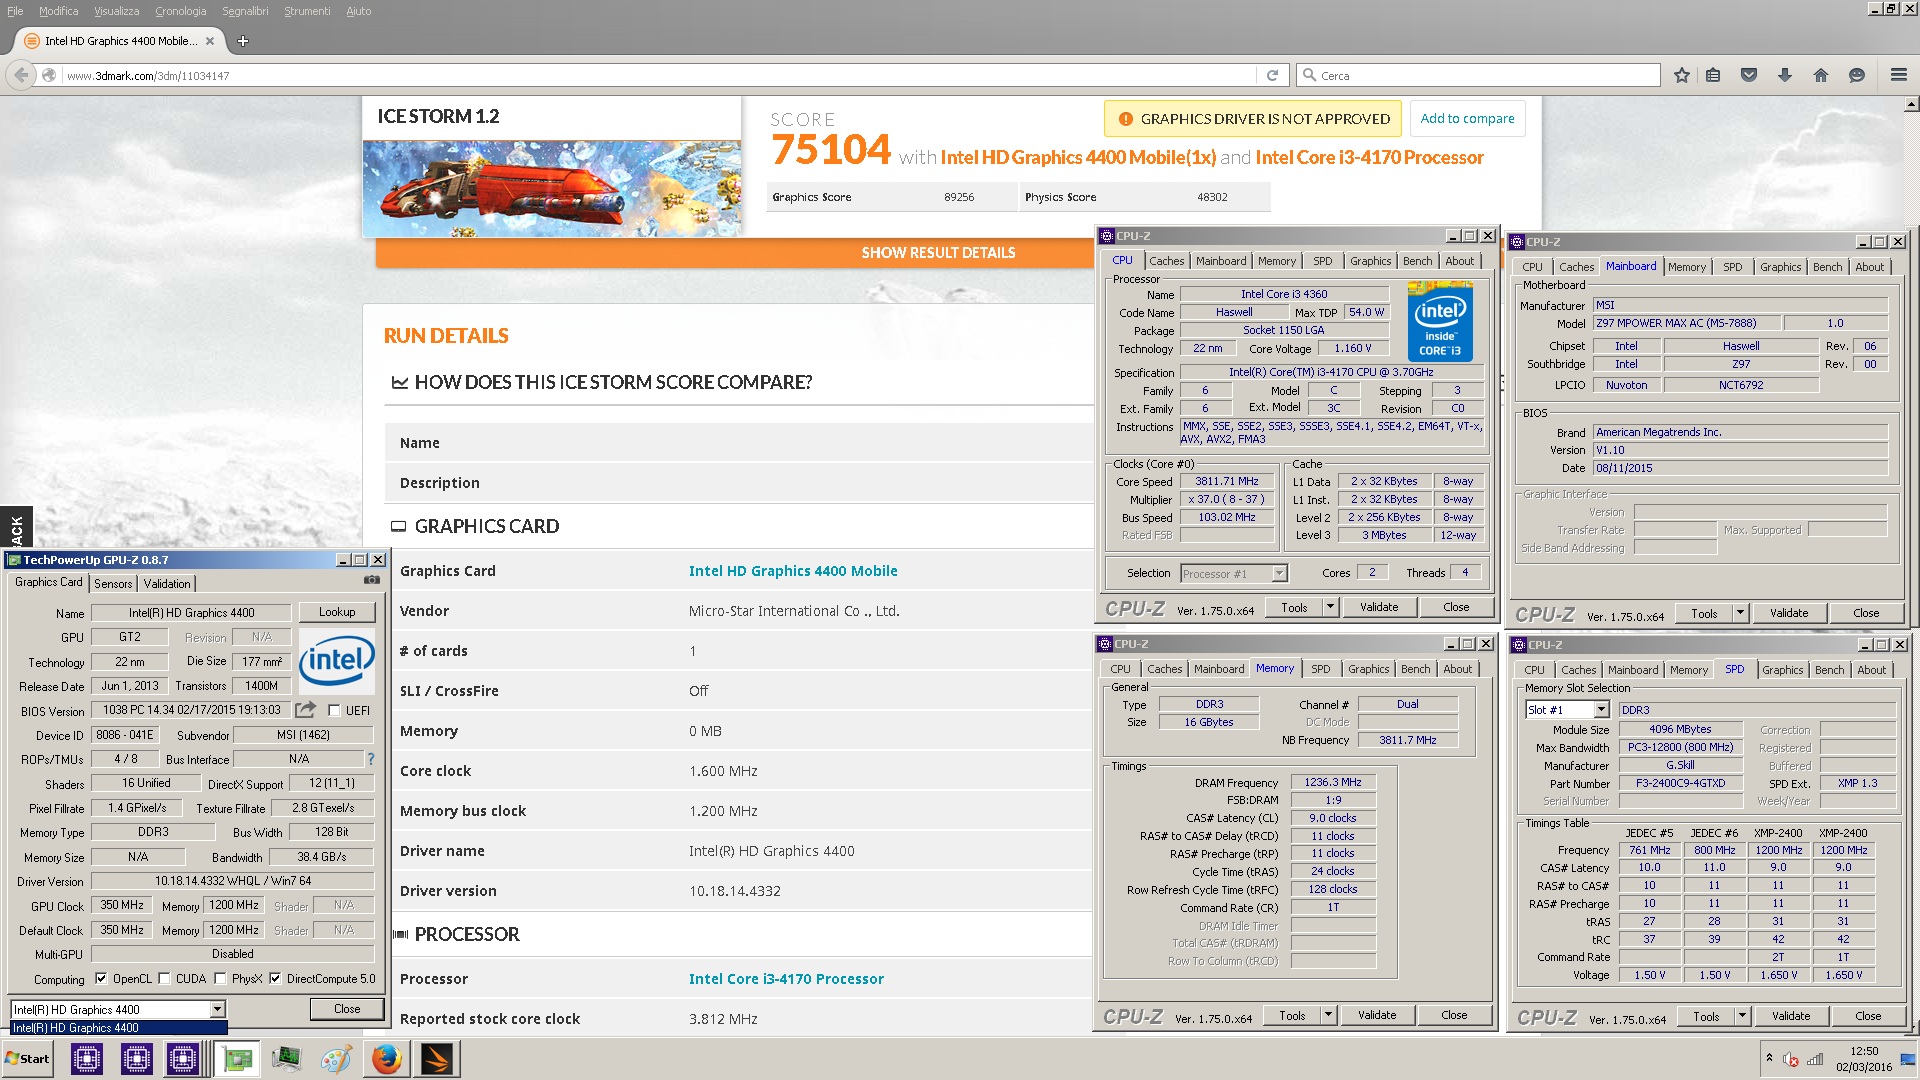
Task: Toggle the UEFI checkbox in GPU-Z
Action: (x=335, y=710)
